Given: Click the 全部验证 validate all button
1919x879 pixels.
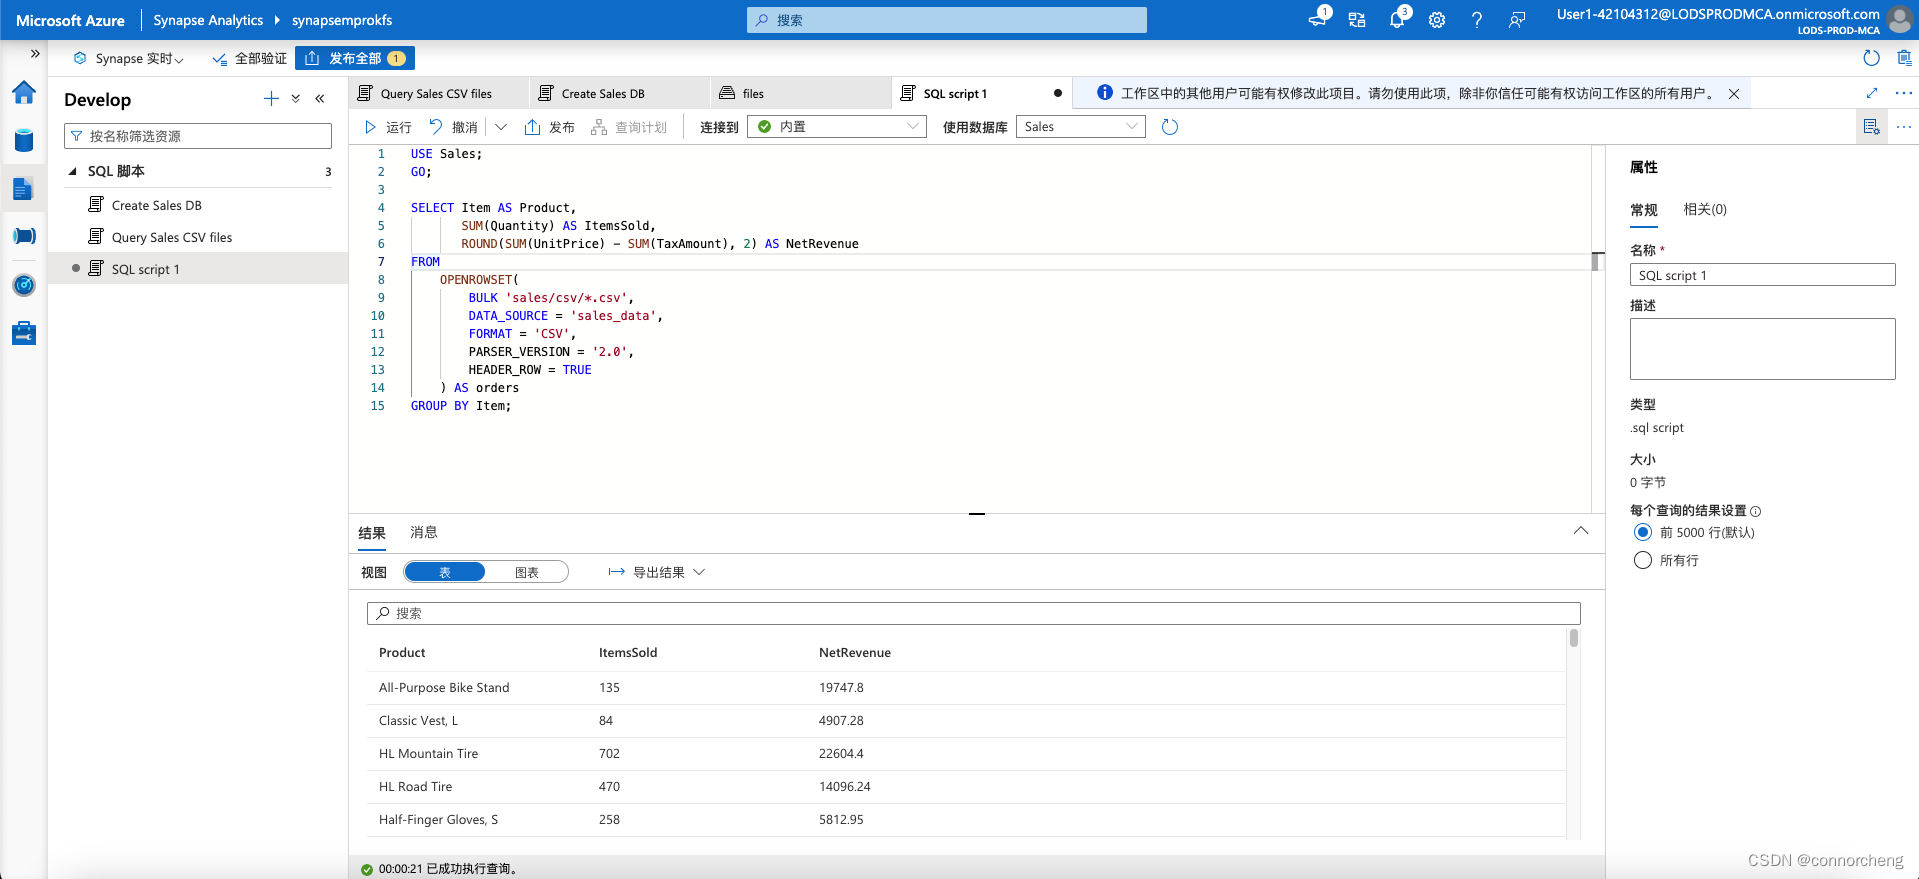Looking at the screenshot, I should click(250, 58).
